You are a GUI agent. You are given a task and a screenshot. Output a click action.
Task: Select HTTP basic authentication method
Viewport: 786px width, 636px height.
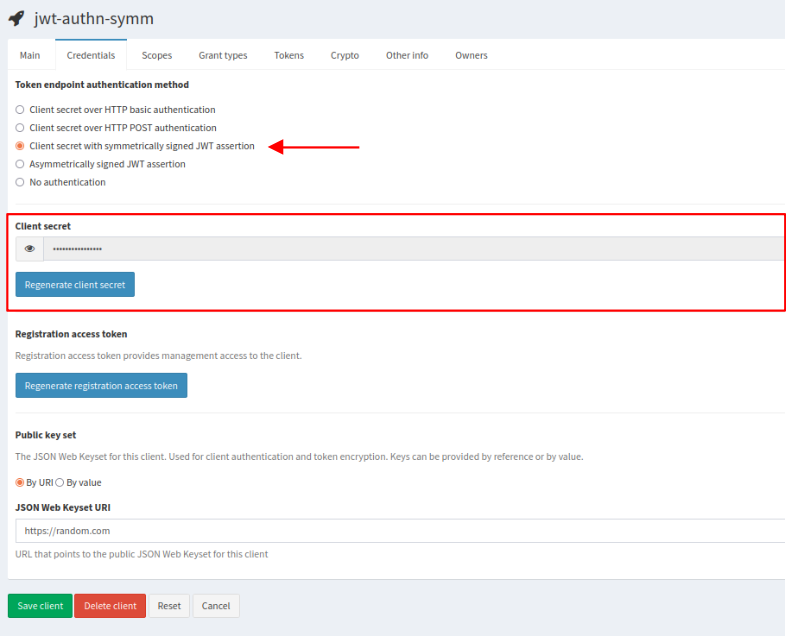tap(20, 110)
